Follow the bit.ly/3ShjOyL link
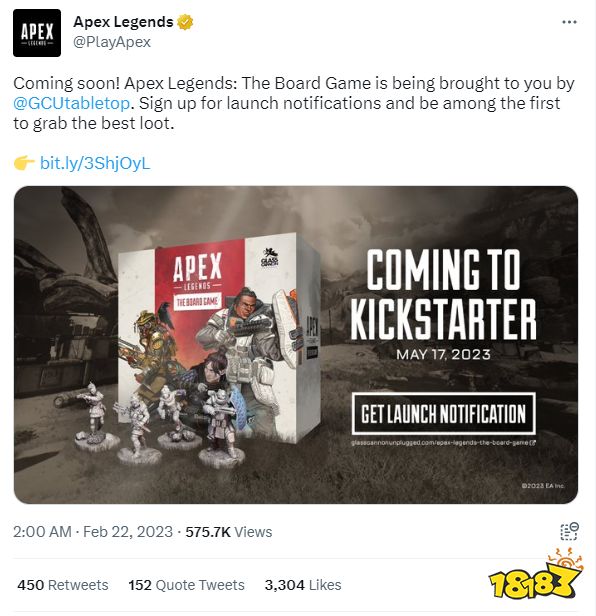 (x=95, y=163)
